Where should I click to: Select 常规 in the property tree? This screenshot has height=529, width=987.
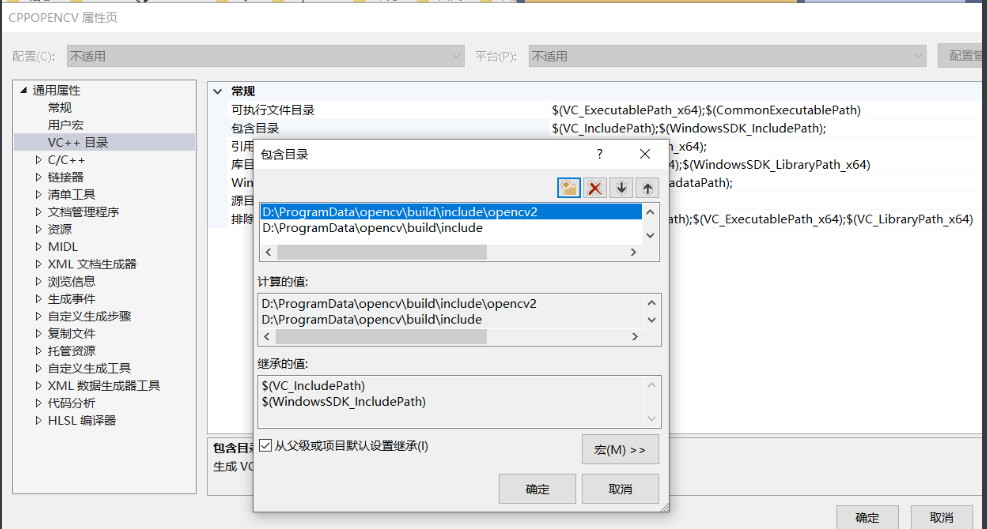(x=60, y=108)
